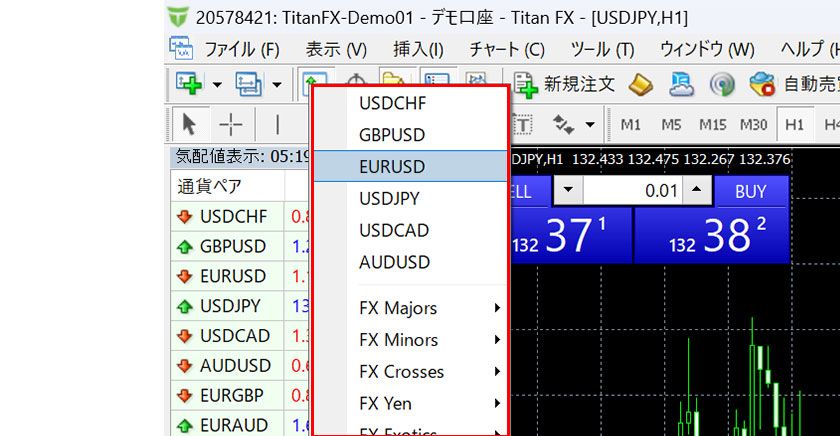Select the vertical line drawing tool
Image resolution: width=840 pixels, height=436 pixels.
tap(277, 125)
